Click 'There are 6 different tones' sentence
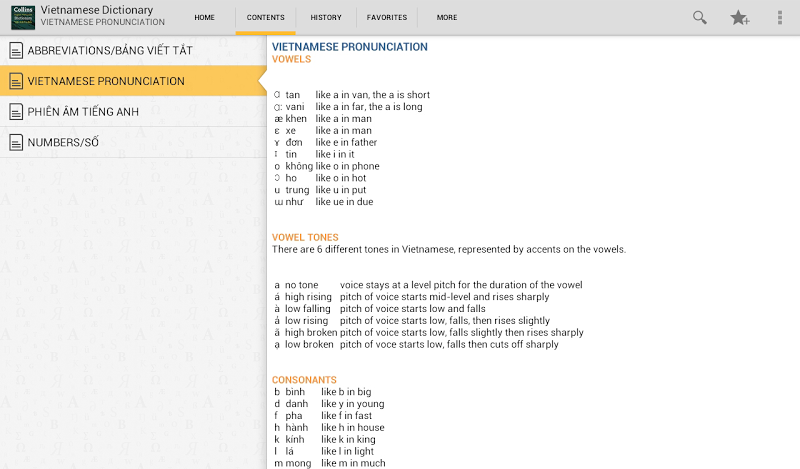 [x=448, y=250]
